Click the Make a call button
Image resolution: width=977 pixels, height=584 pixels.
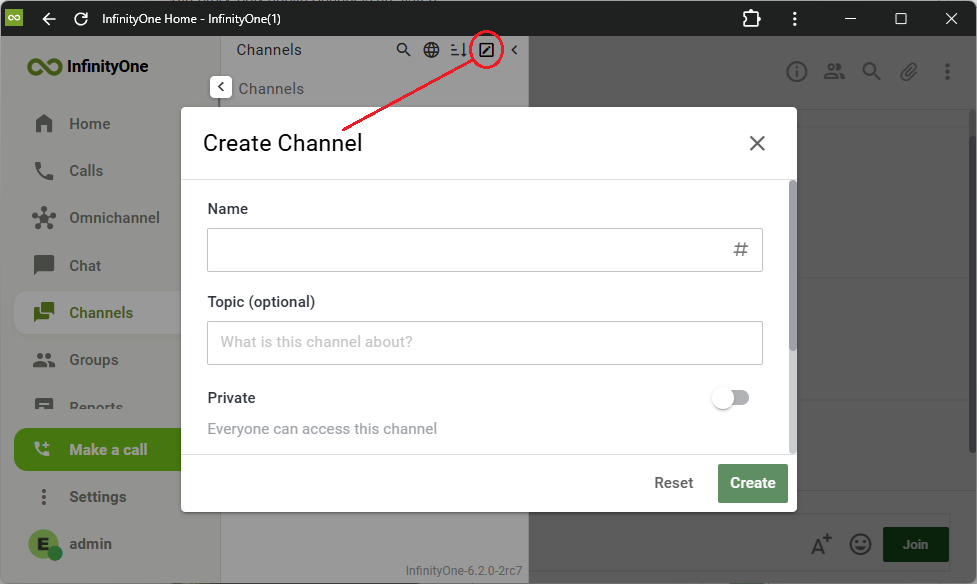click(x=98, y=449)
